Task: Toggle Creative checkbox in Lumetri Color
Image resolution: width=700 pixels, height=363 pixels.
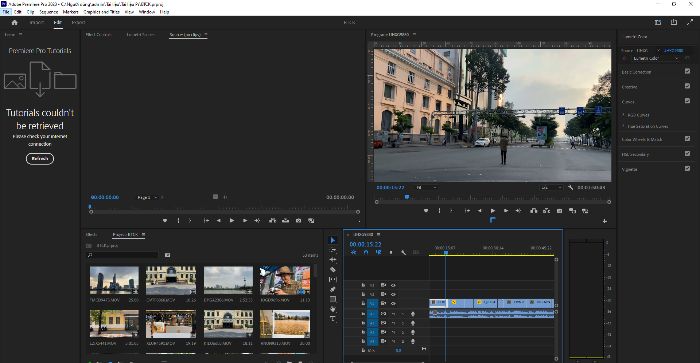Action: [x=688, y=86]
